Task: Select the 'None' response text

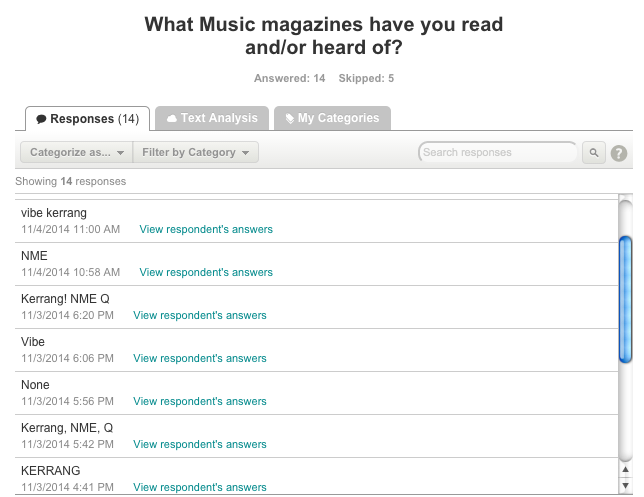Action: point(35,385)
